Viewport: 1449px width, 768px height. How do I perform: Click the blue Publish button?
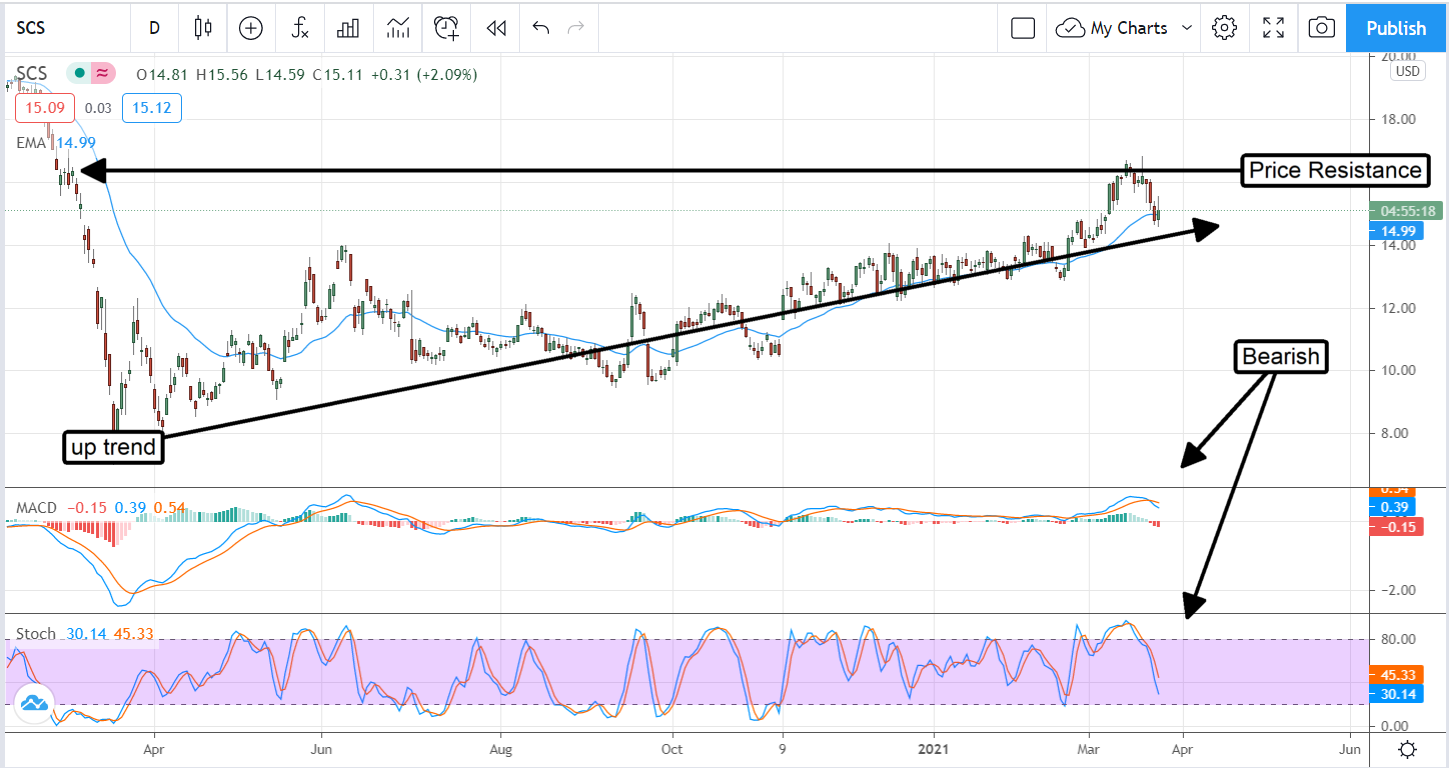pyautogui.click(x=1396, y=28)
